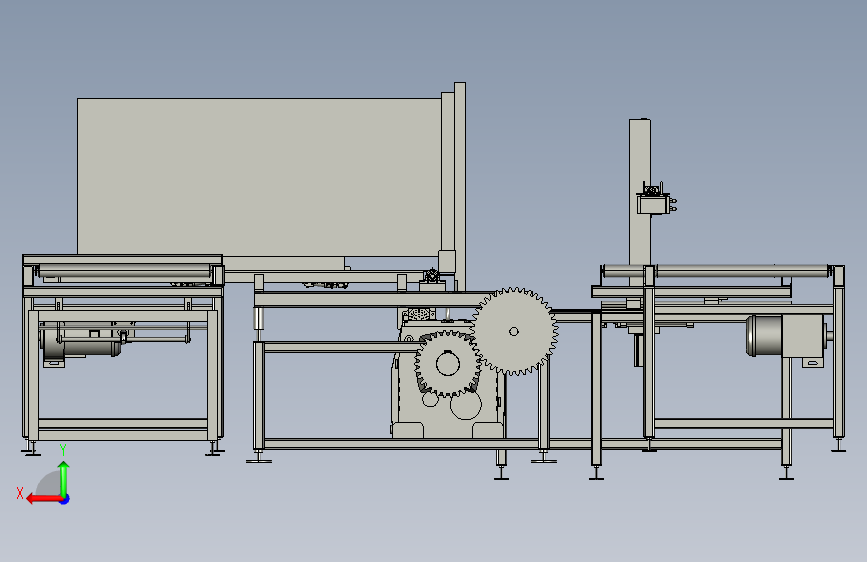Select the large flat panel on the left
The height and width of the screenshot is (562, 867).
click(x=259, y=177)
